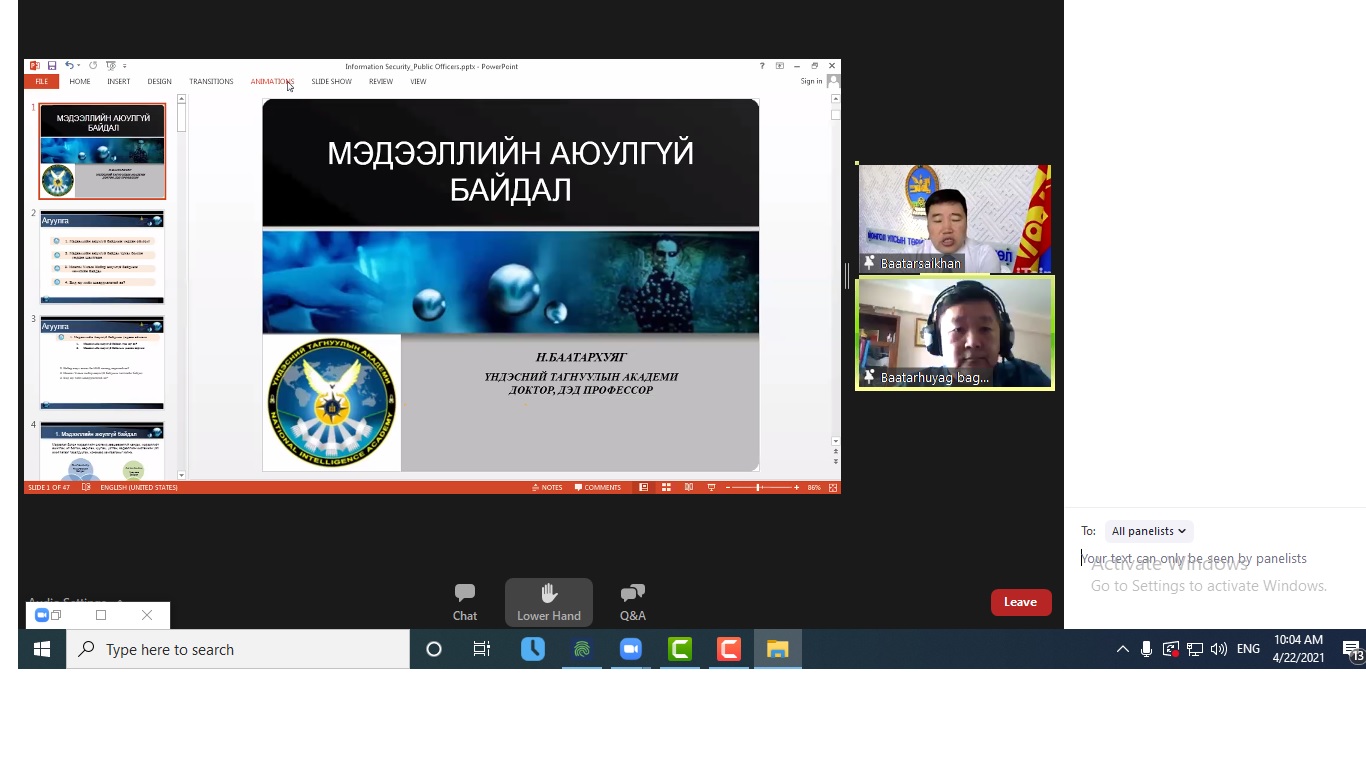Open the Animations ribbon tab
The image size is (1366, 768).
(x=271, y=82)
